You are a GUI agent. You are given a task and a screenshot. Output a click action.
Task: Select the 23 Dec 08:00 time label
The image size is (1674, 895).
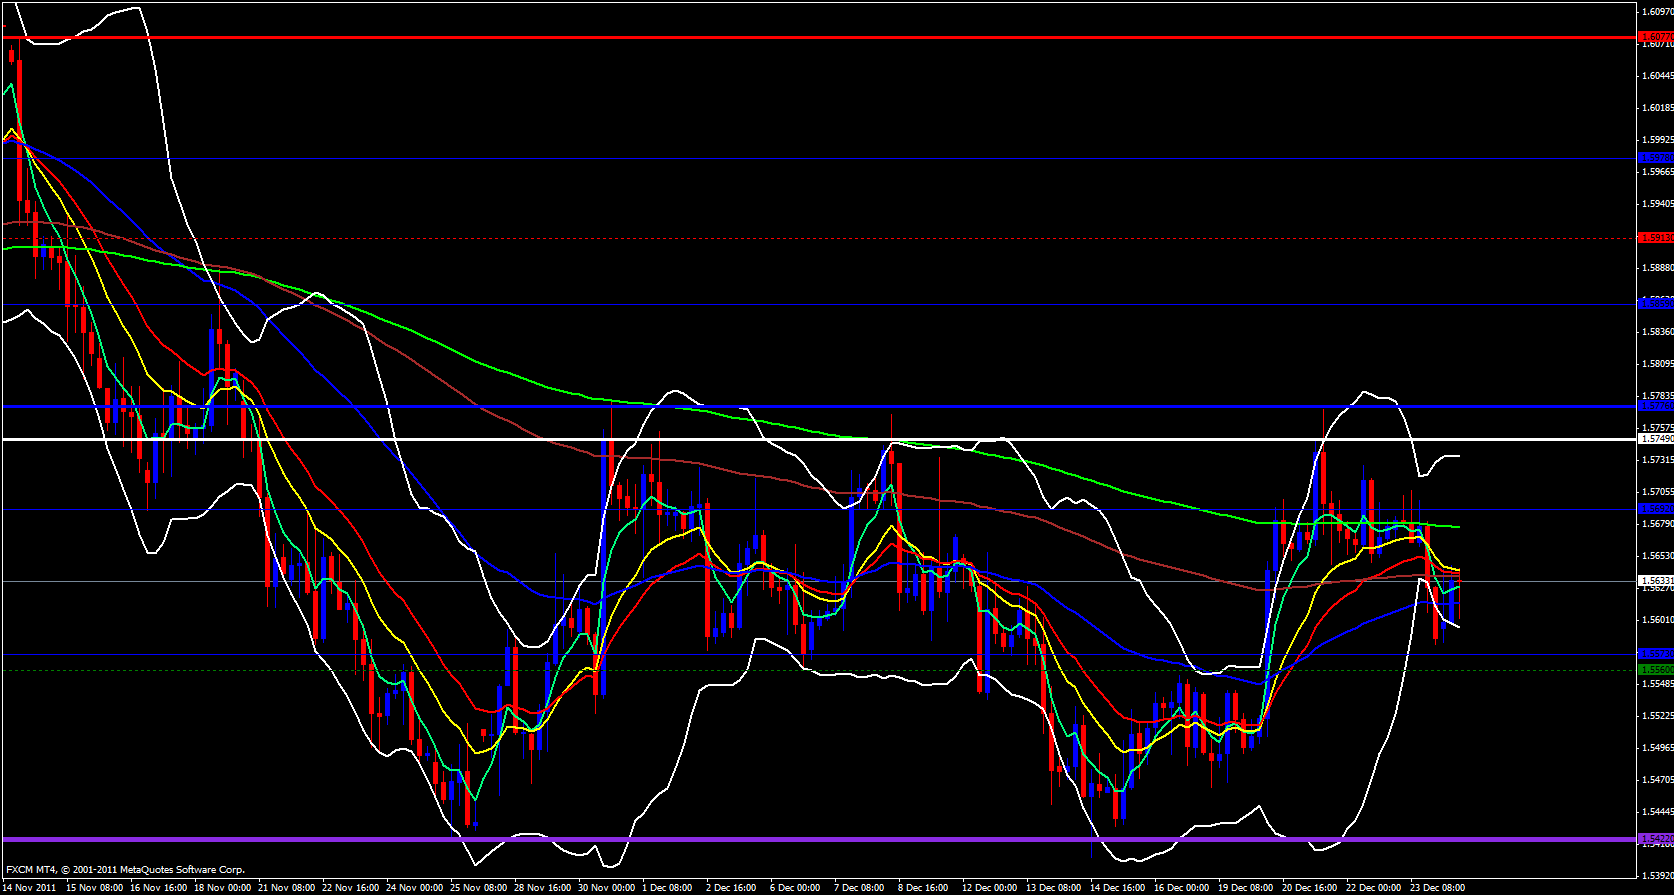(x=1438, y=888)
